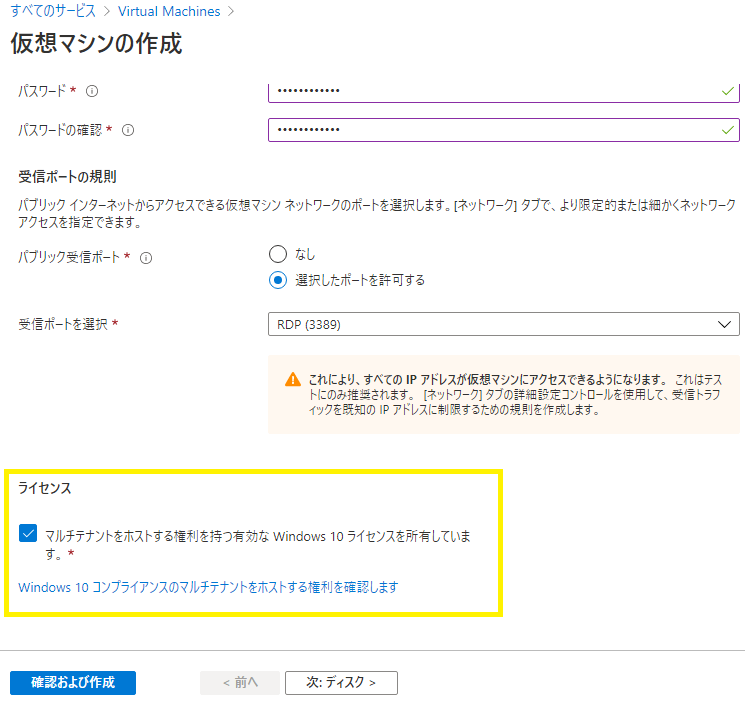745x709 pixels.
Task: Go to 次: ディスク > step
Action: coord(341,682)
